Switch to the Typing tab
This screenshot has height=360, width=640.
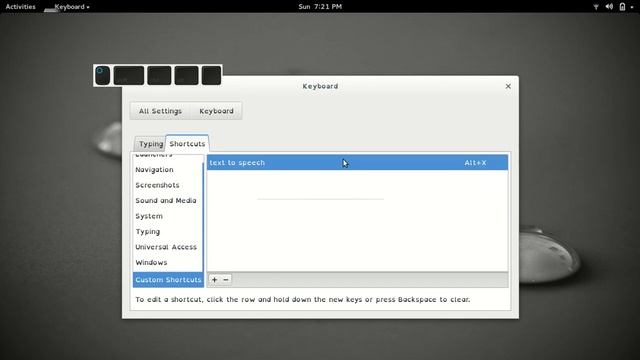(150, 144)
